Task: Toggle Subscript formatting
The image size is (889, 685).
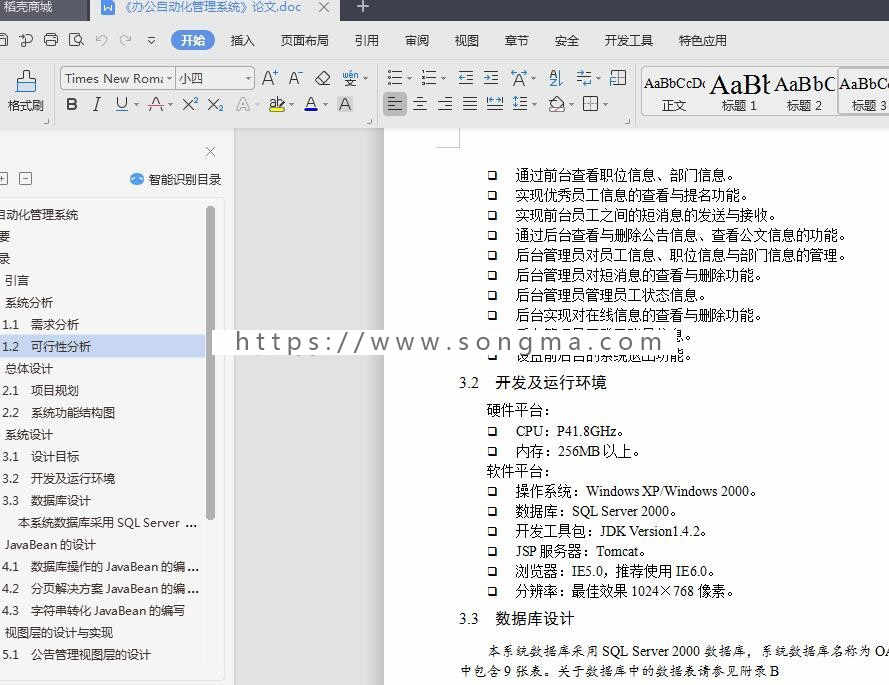Action: [x=215, y=104]
